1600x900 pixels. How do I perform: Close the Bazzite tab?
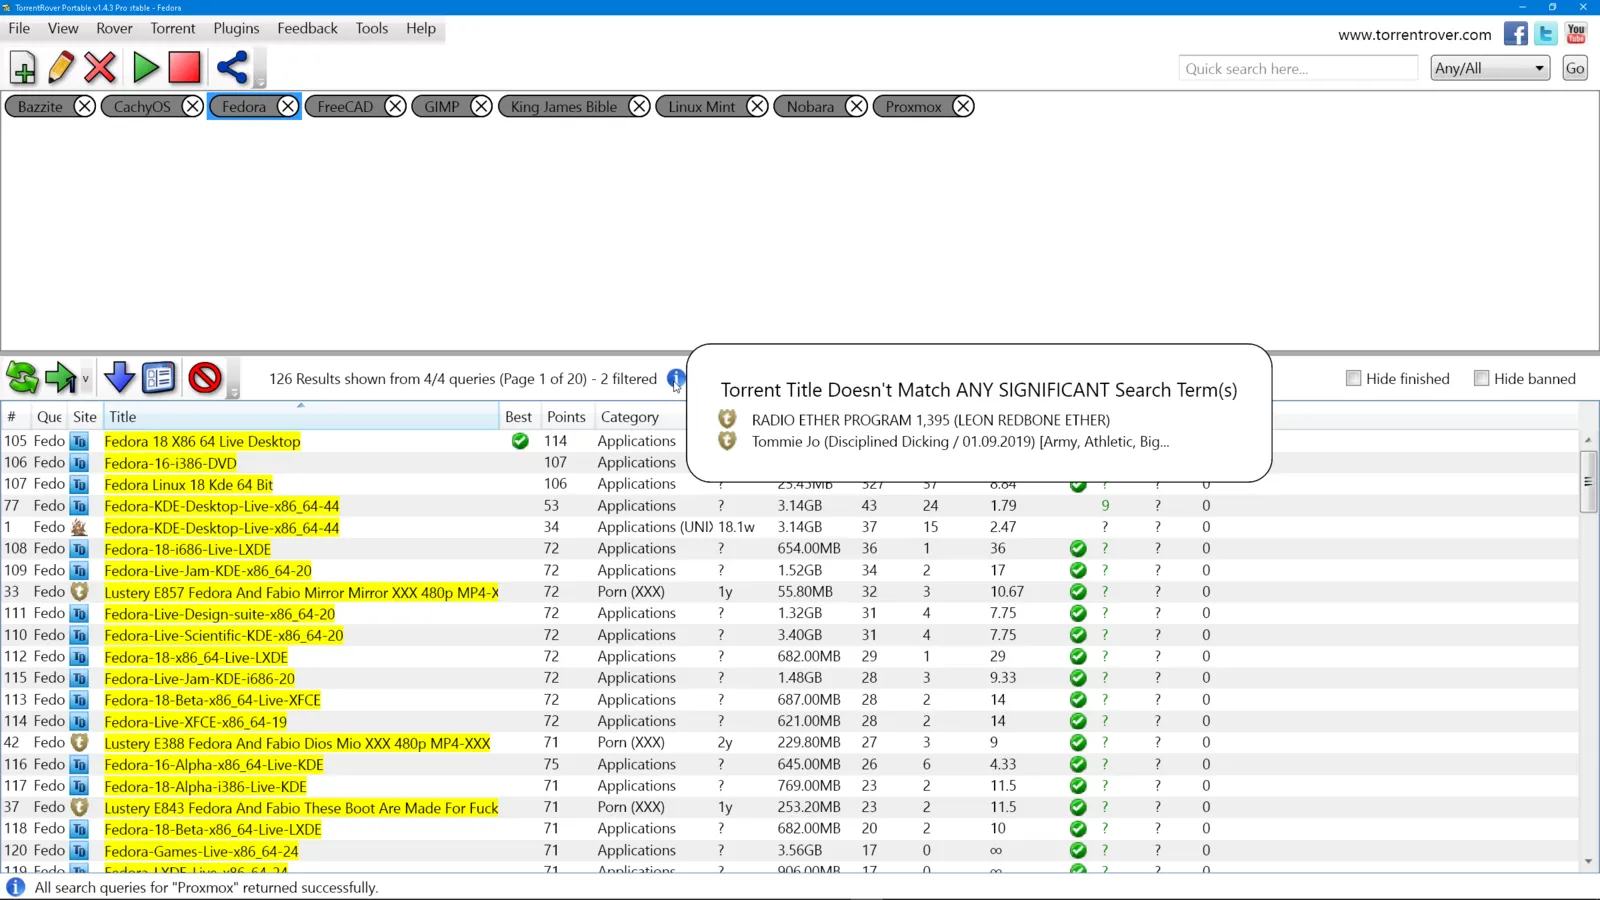click(x=85, y=106)
